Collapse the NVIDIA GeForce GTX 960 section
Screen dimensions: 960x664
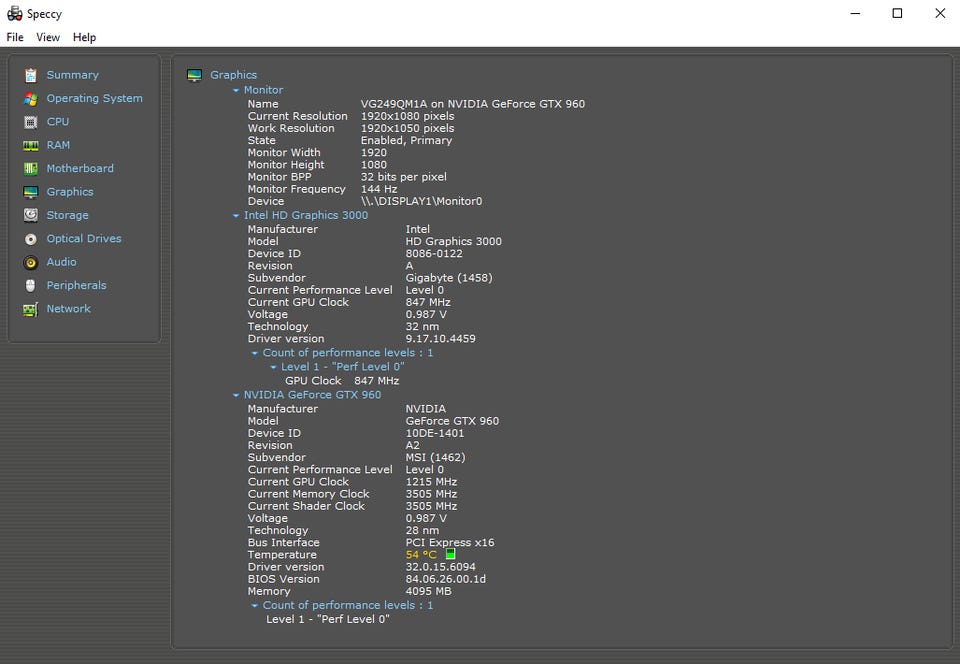[x=236, y=395]
